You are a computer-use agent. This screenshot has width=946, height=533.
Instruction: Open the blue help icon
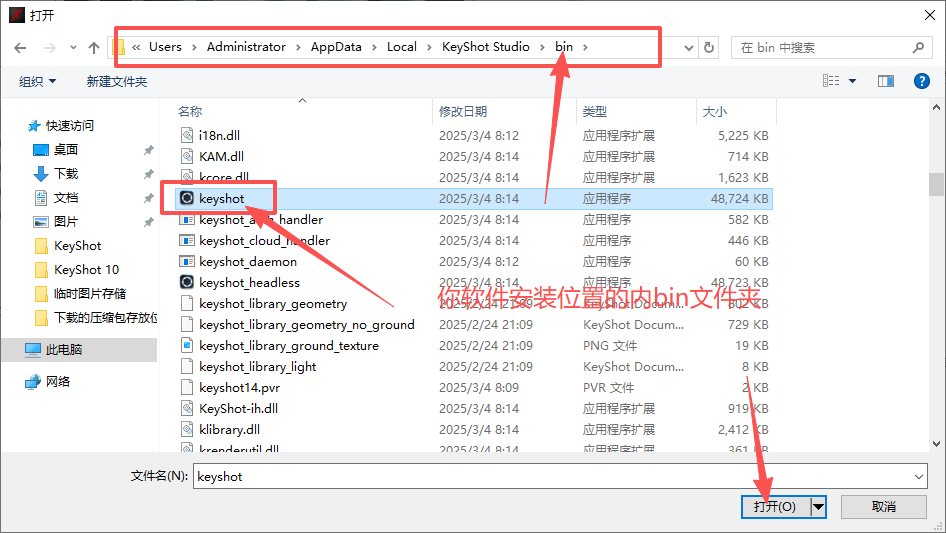pos(922,81)
